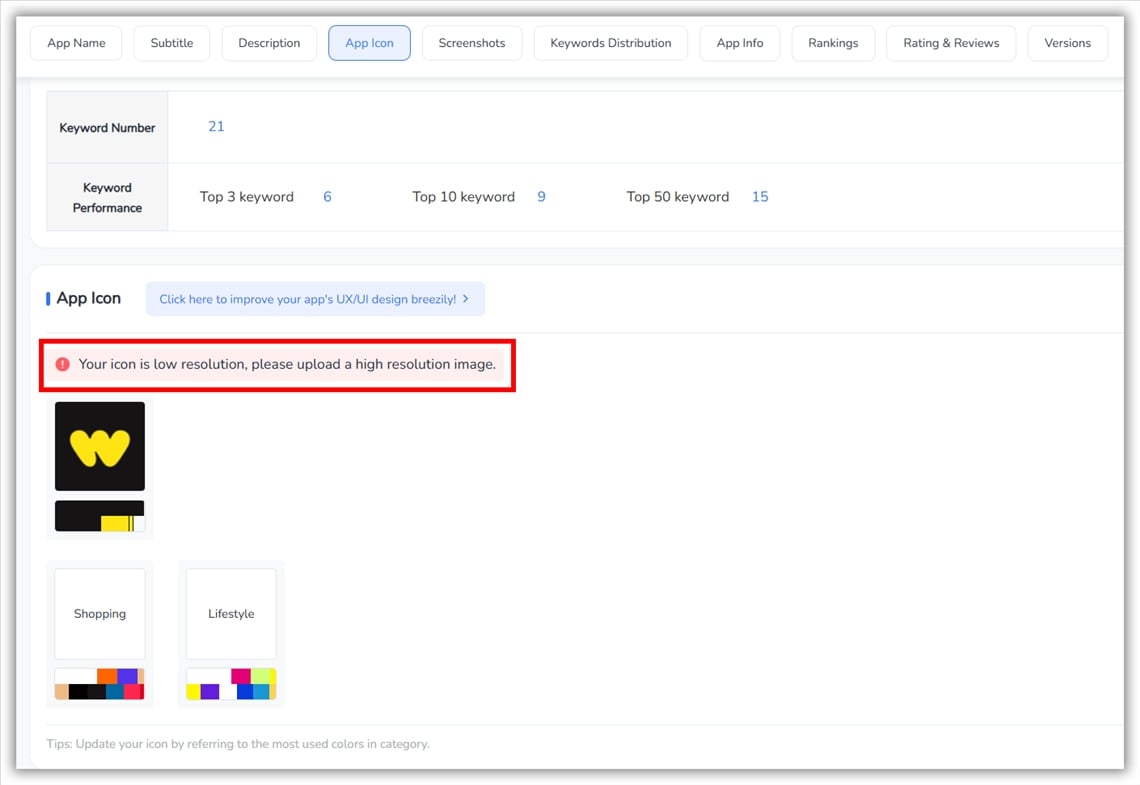Select the App Icon tab
Screen dimensions: 1140x785
coord(369,43)
